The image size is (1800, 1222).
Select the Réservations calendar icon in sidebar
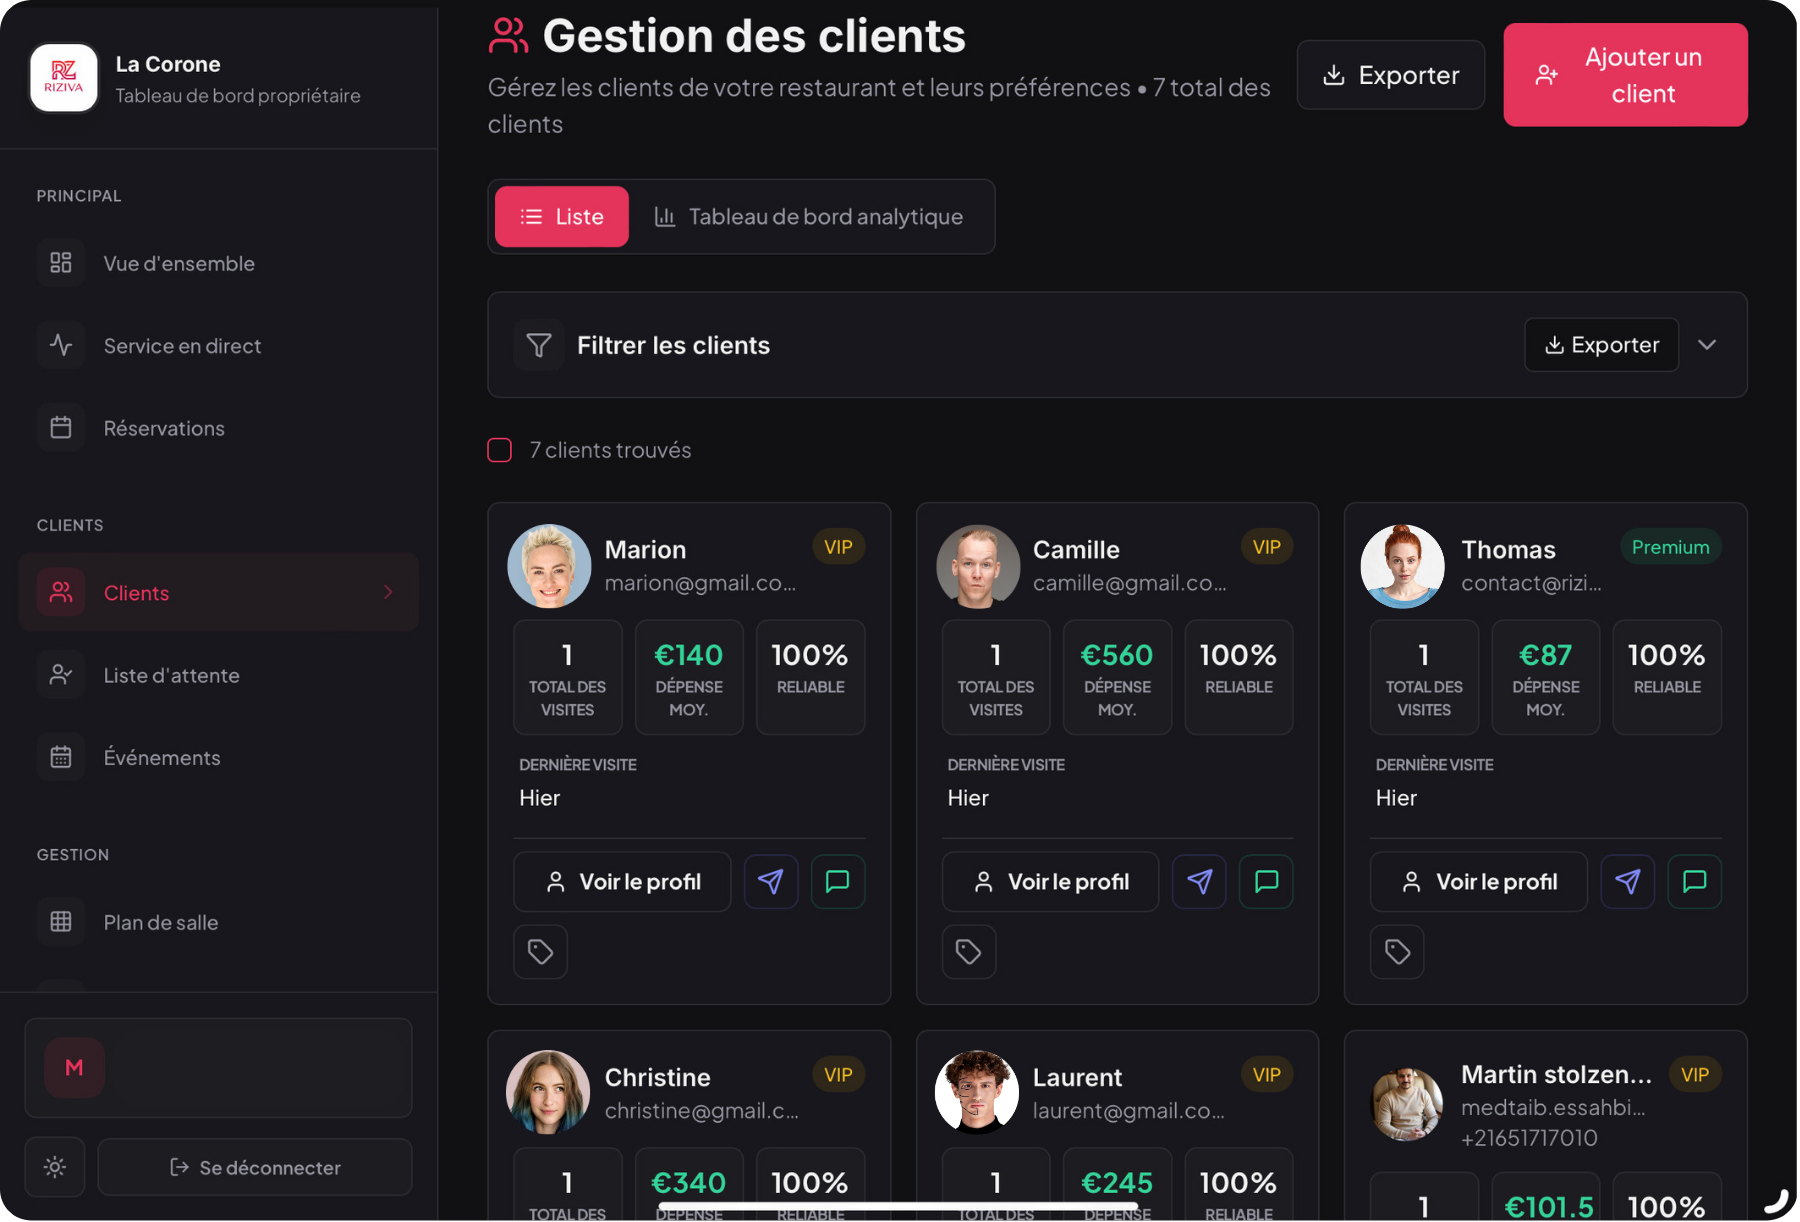pos(61,427)
